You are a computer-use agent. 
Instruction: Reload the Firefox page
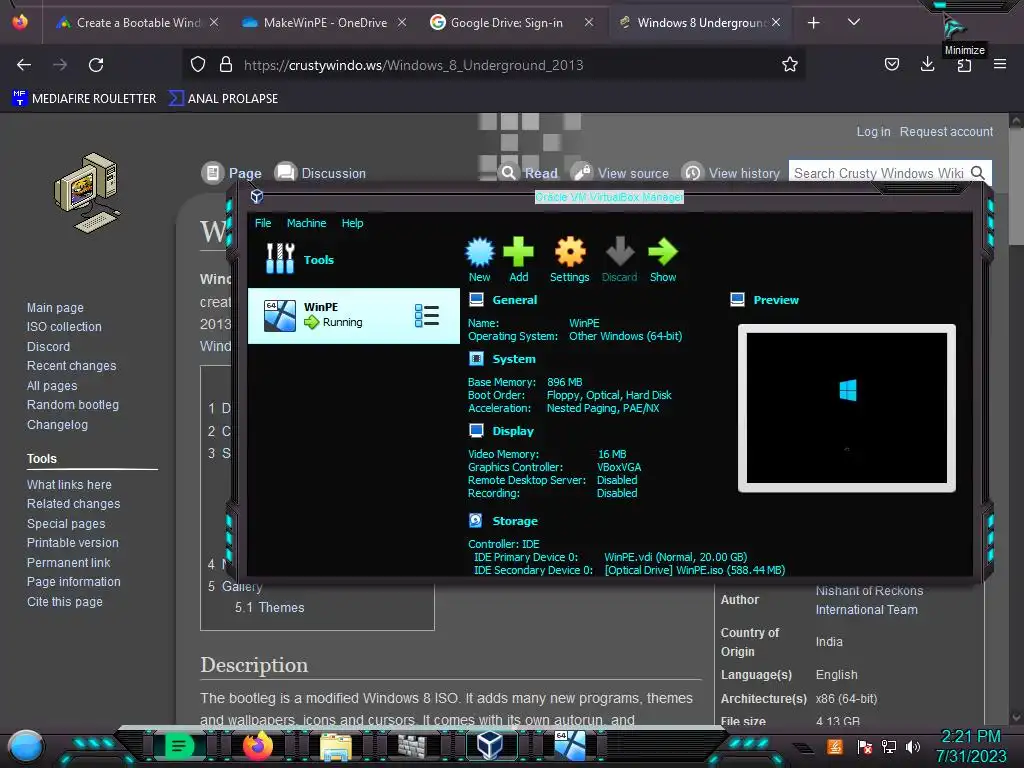click(x=96, y=65)
